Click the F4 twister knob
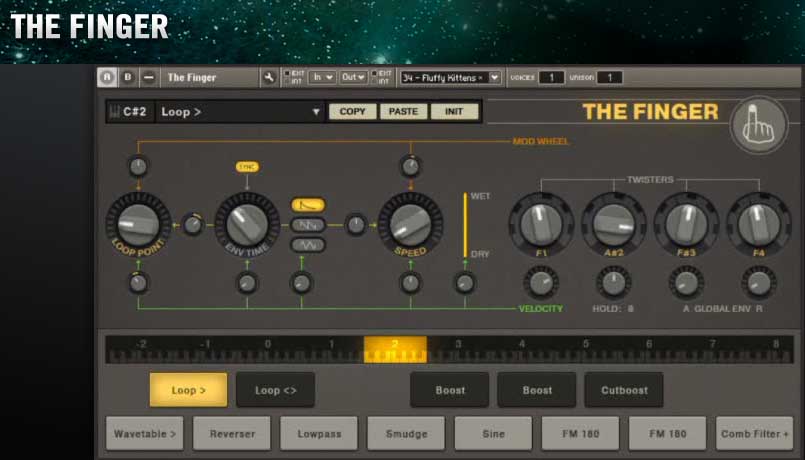Viewport: 805px width, 460px height. pyautogui.click(x=759, y=224)
